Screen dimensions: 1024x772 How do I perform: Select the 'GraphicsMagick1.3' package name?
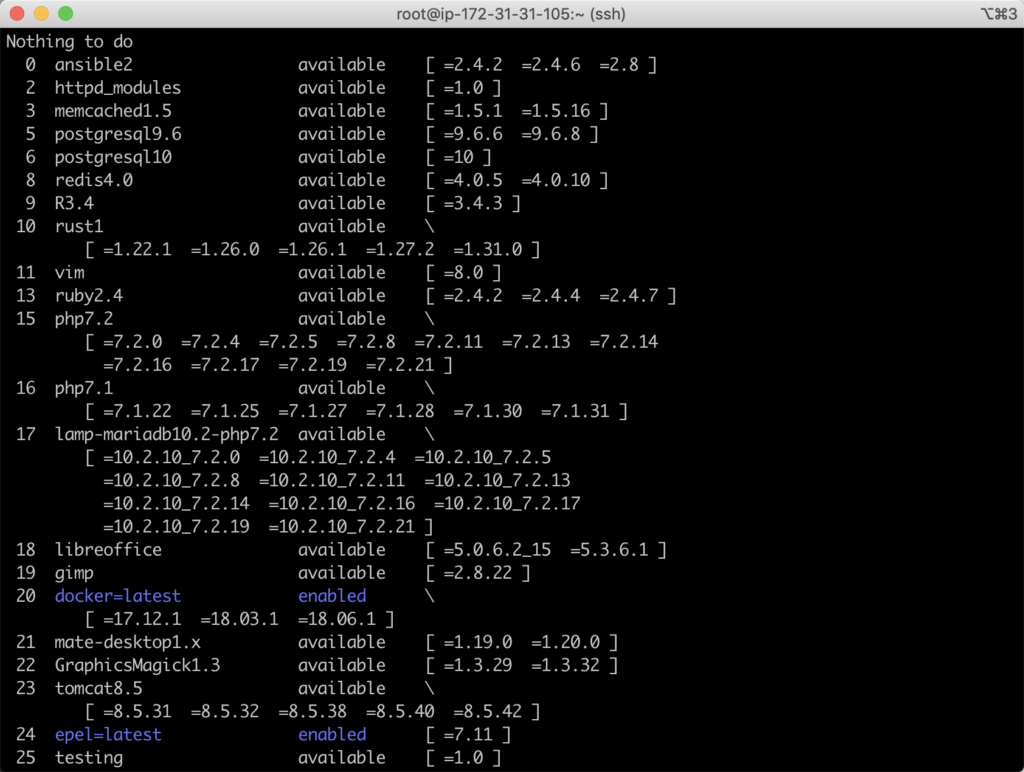click(137, 666)
